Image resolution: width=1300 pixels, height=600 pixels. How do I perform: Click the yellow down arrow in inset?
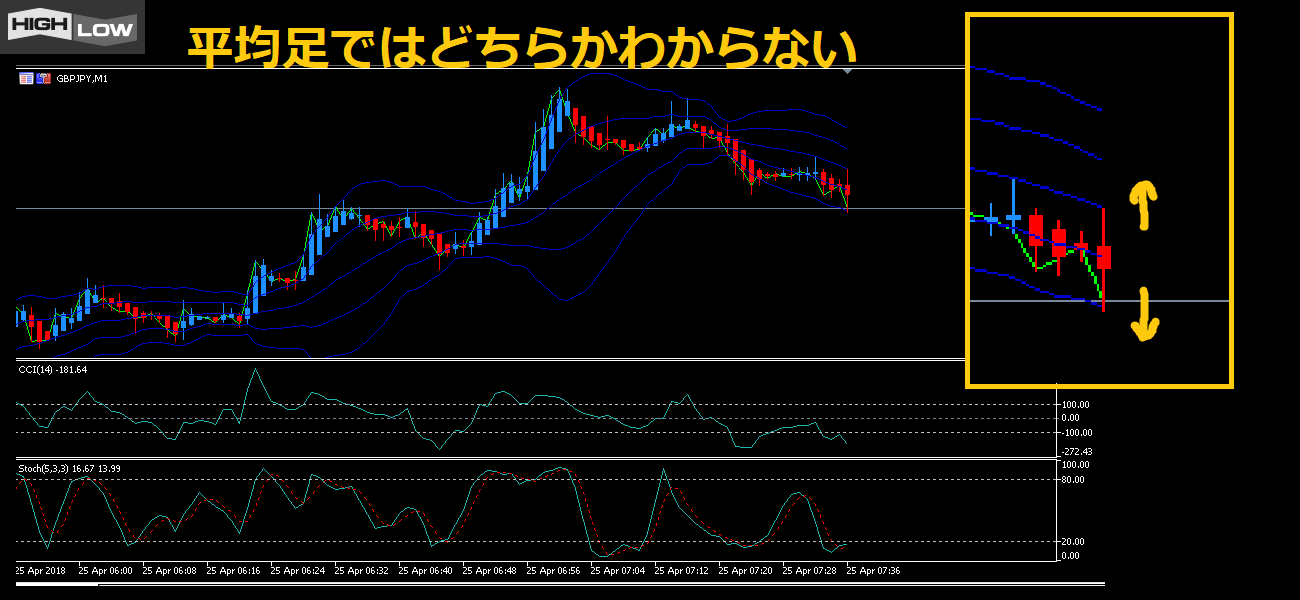(1143, 315)
